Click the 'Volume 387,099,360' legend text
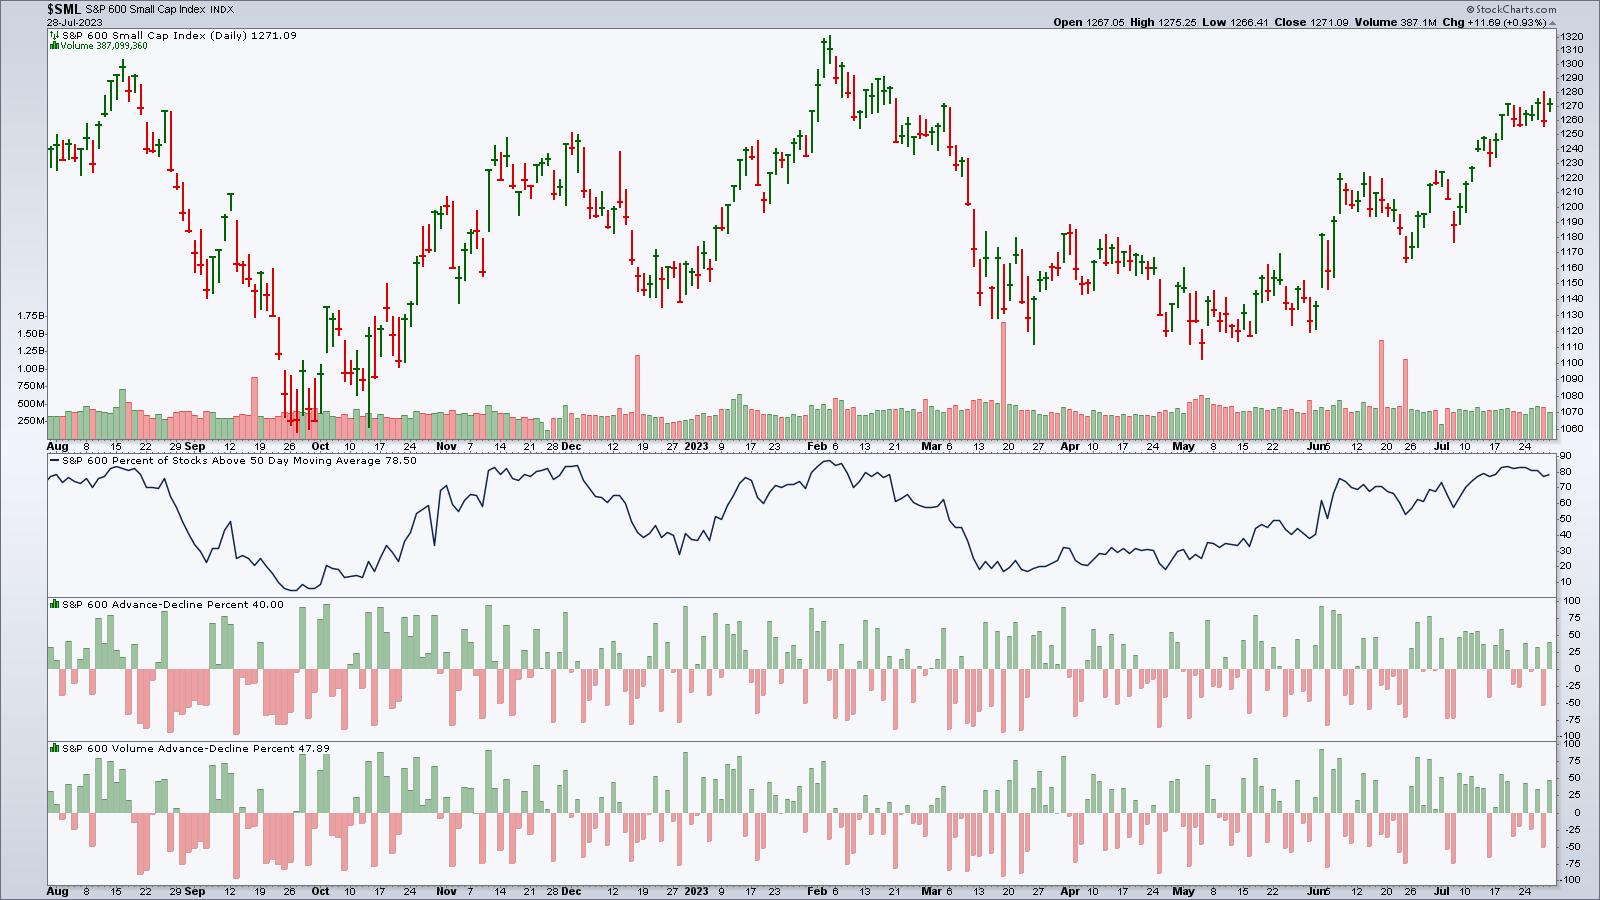The width and height of the screenshot is (1600, 900). pyautogui.click(x=103, y=45)
